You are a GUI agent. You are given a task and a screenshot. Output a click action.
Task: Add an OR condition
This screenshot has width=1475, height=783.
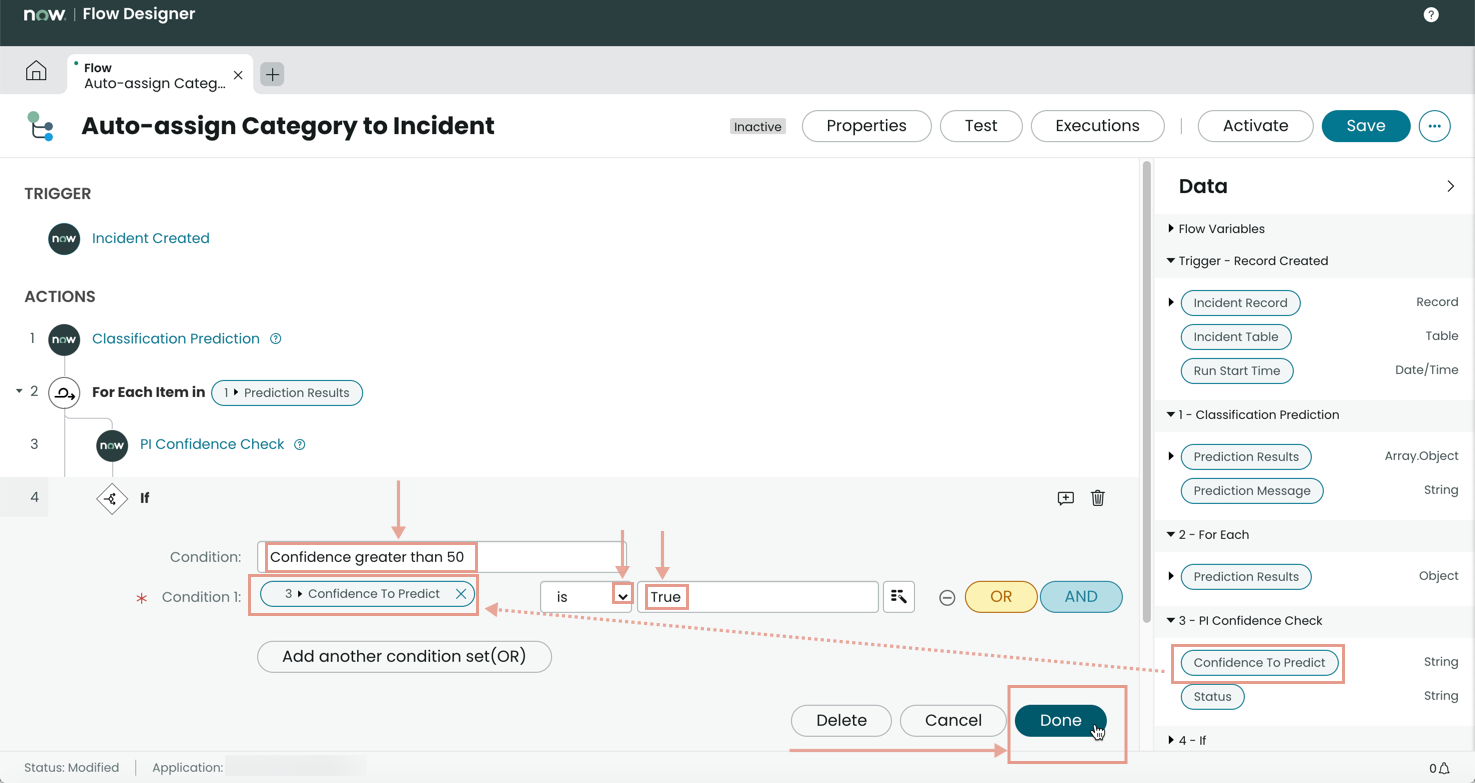[x=1001, y=597]
